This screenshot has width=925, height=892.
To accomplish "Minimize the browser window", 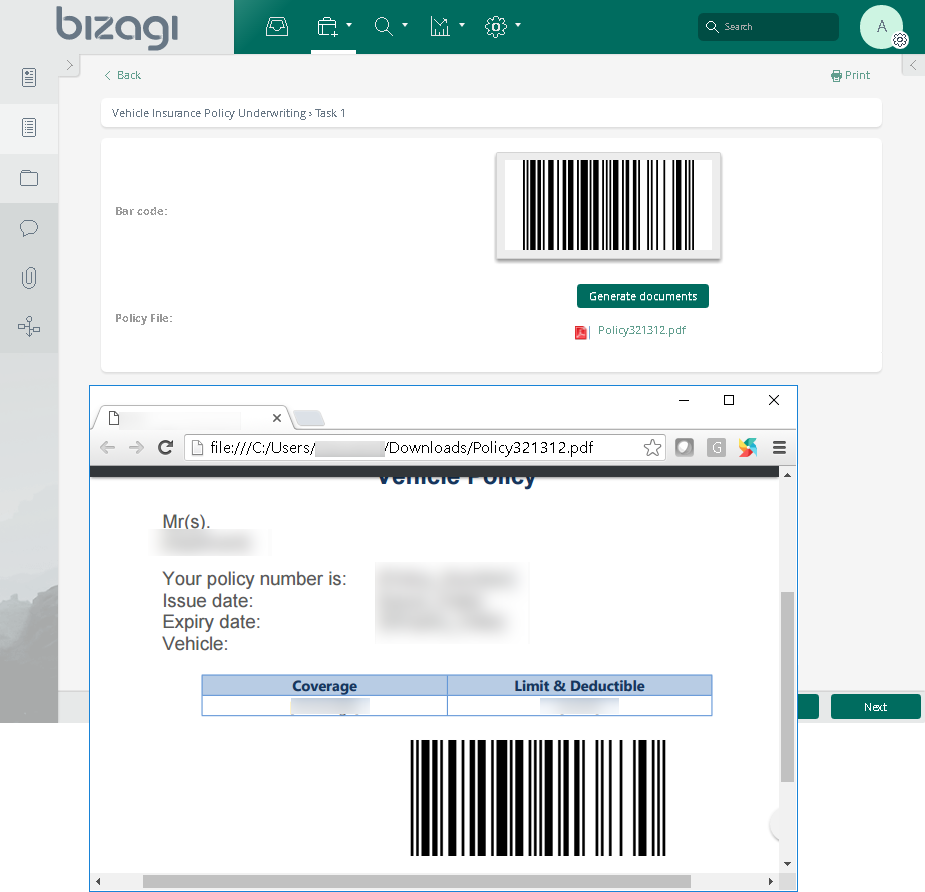I will point(684,400).
